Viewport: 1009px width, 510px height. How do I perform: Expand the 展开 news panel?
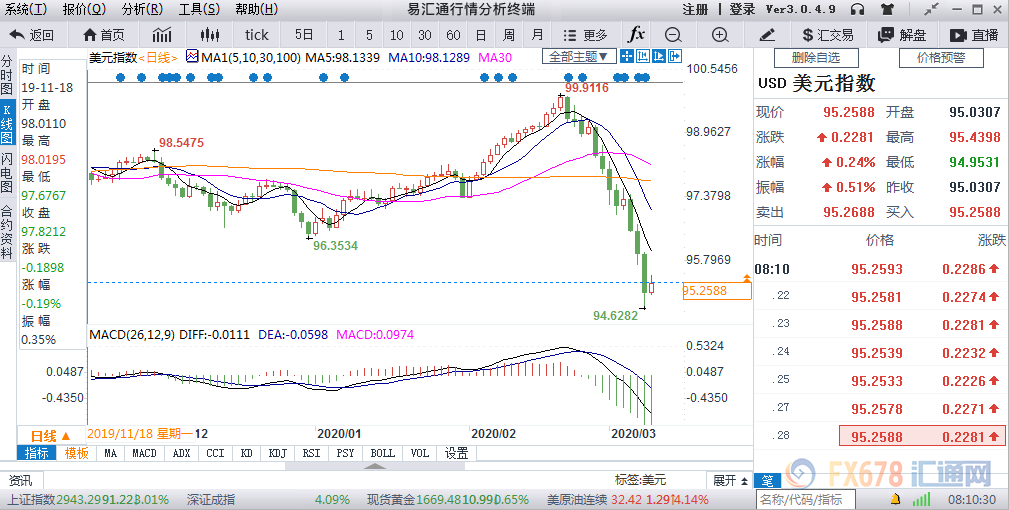point(730,480)
